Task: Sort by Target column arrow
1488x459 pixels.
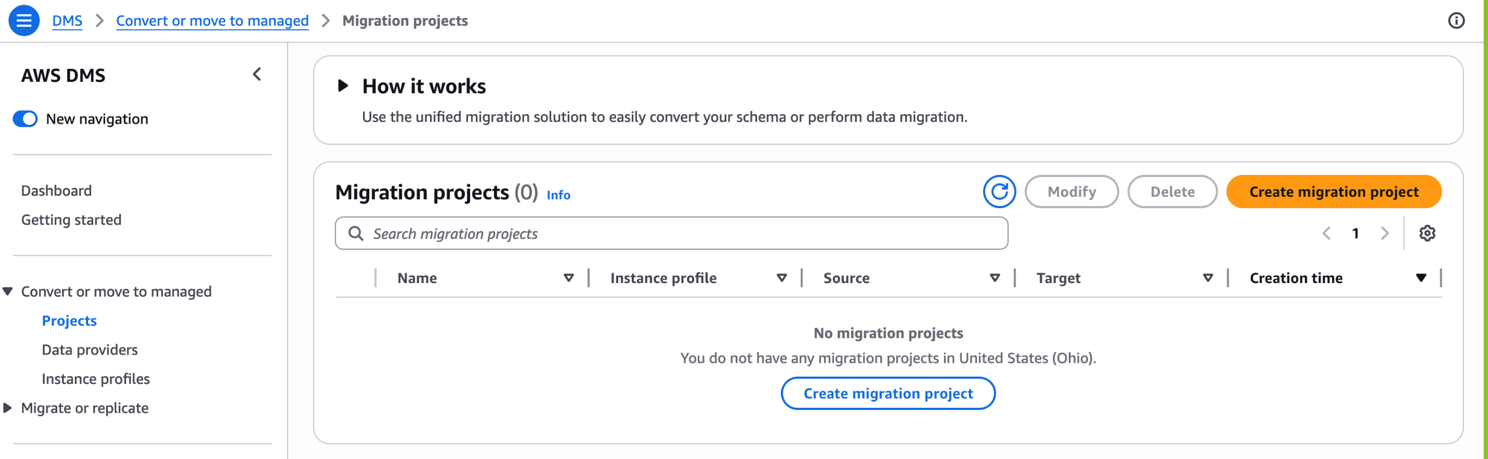Action: (1208, 278)
